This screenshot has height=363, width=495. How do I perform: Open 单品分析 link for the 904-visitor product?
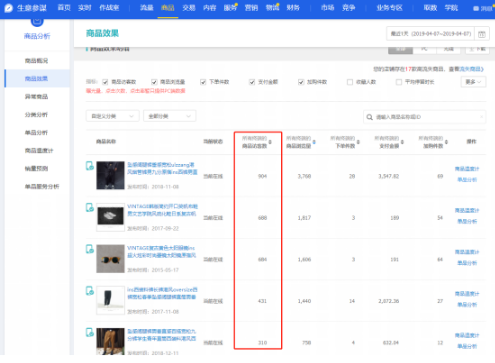[467, 180]
